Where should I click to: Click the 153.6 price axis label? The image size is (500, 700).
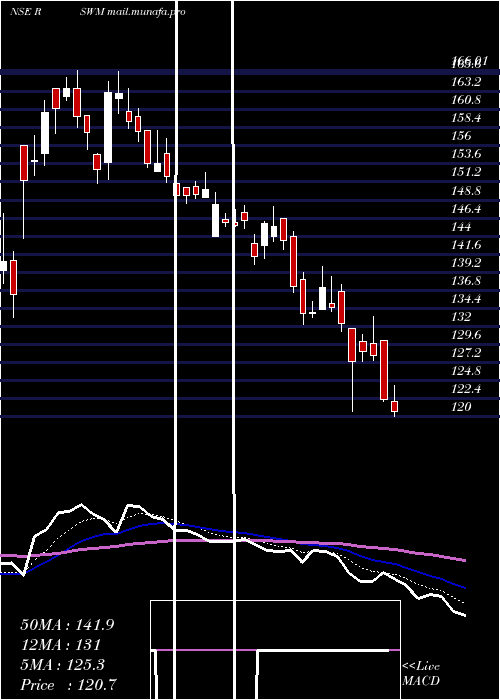pyautogui.click(x=466, y=154)
